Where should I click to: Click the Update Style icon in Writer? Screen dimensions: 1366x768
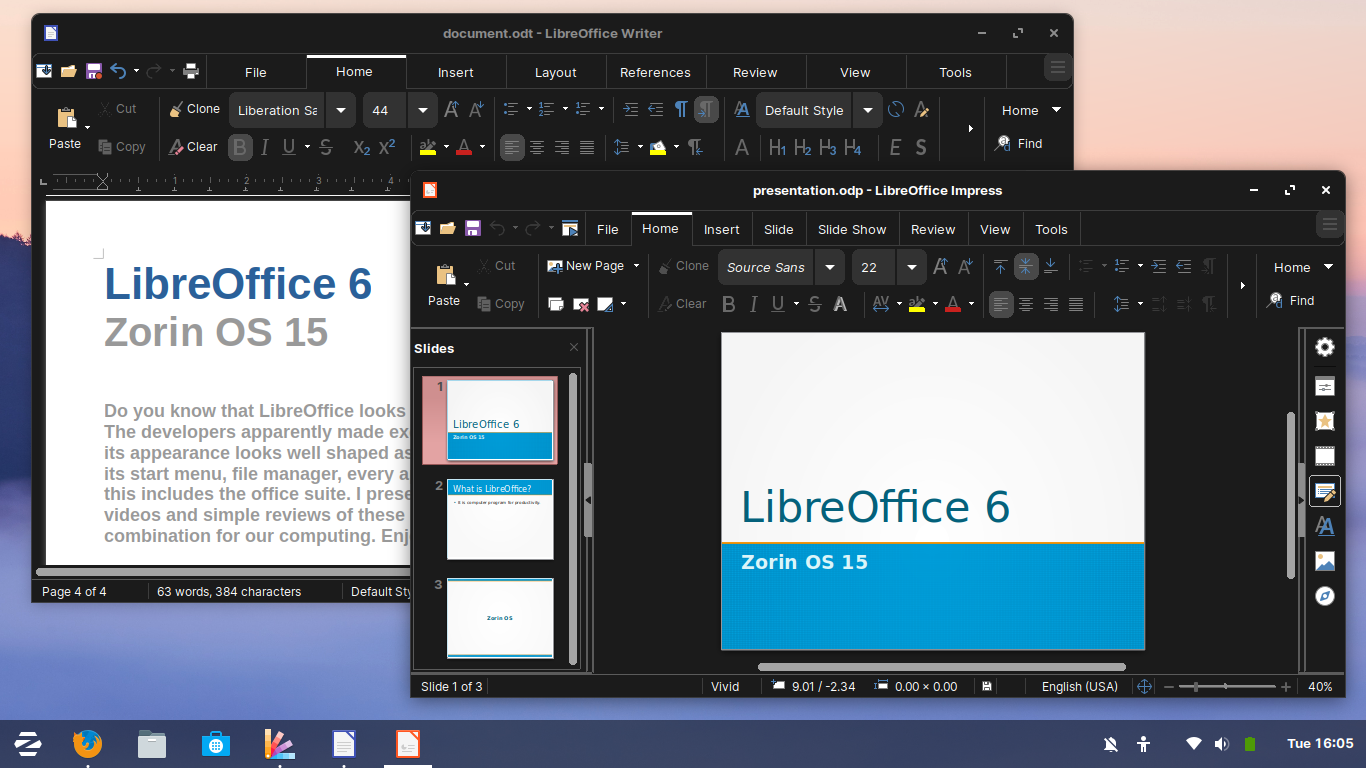point(896,110)
